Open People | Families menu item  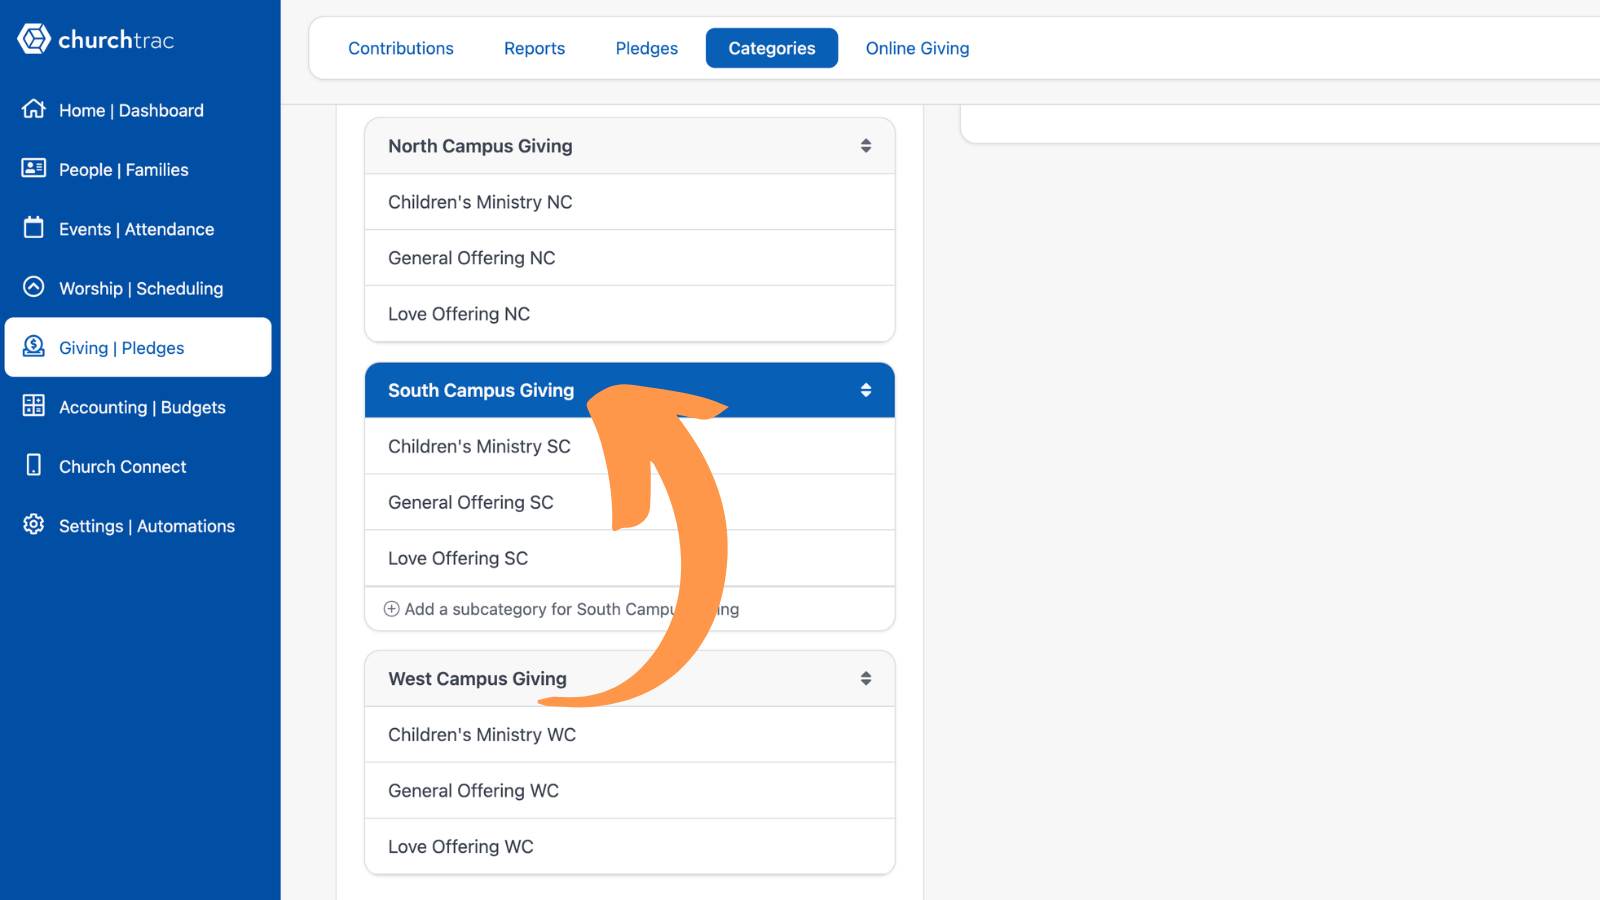point(138,169)
